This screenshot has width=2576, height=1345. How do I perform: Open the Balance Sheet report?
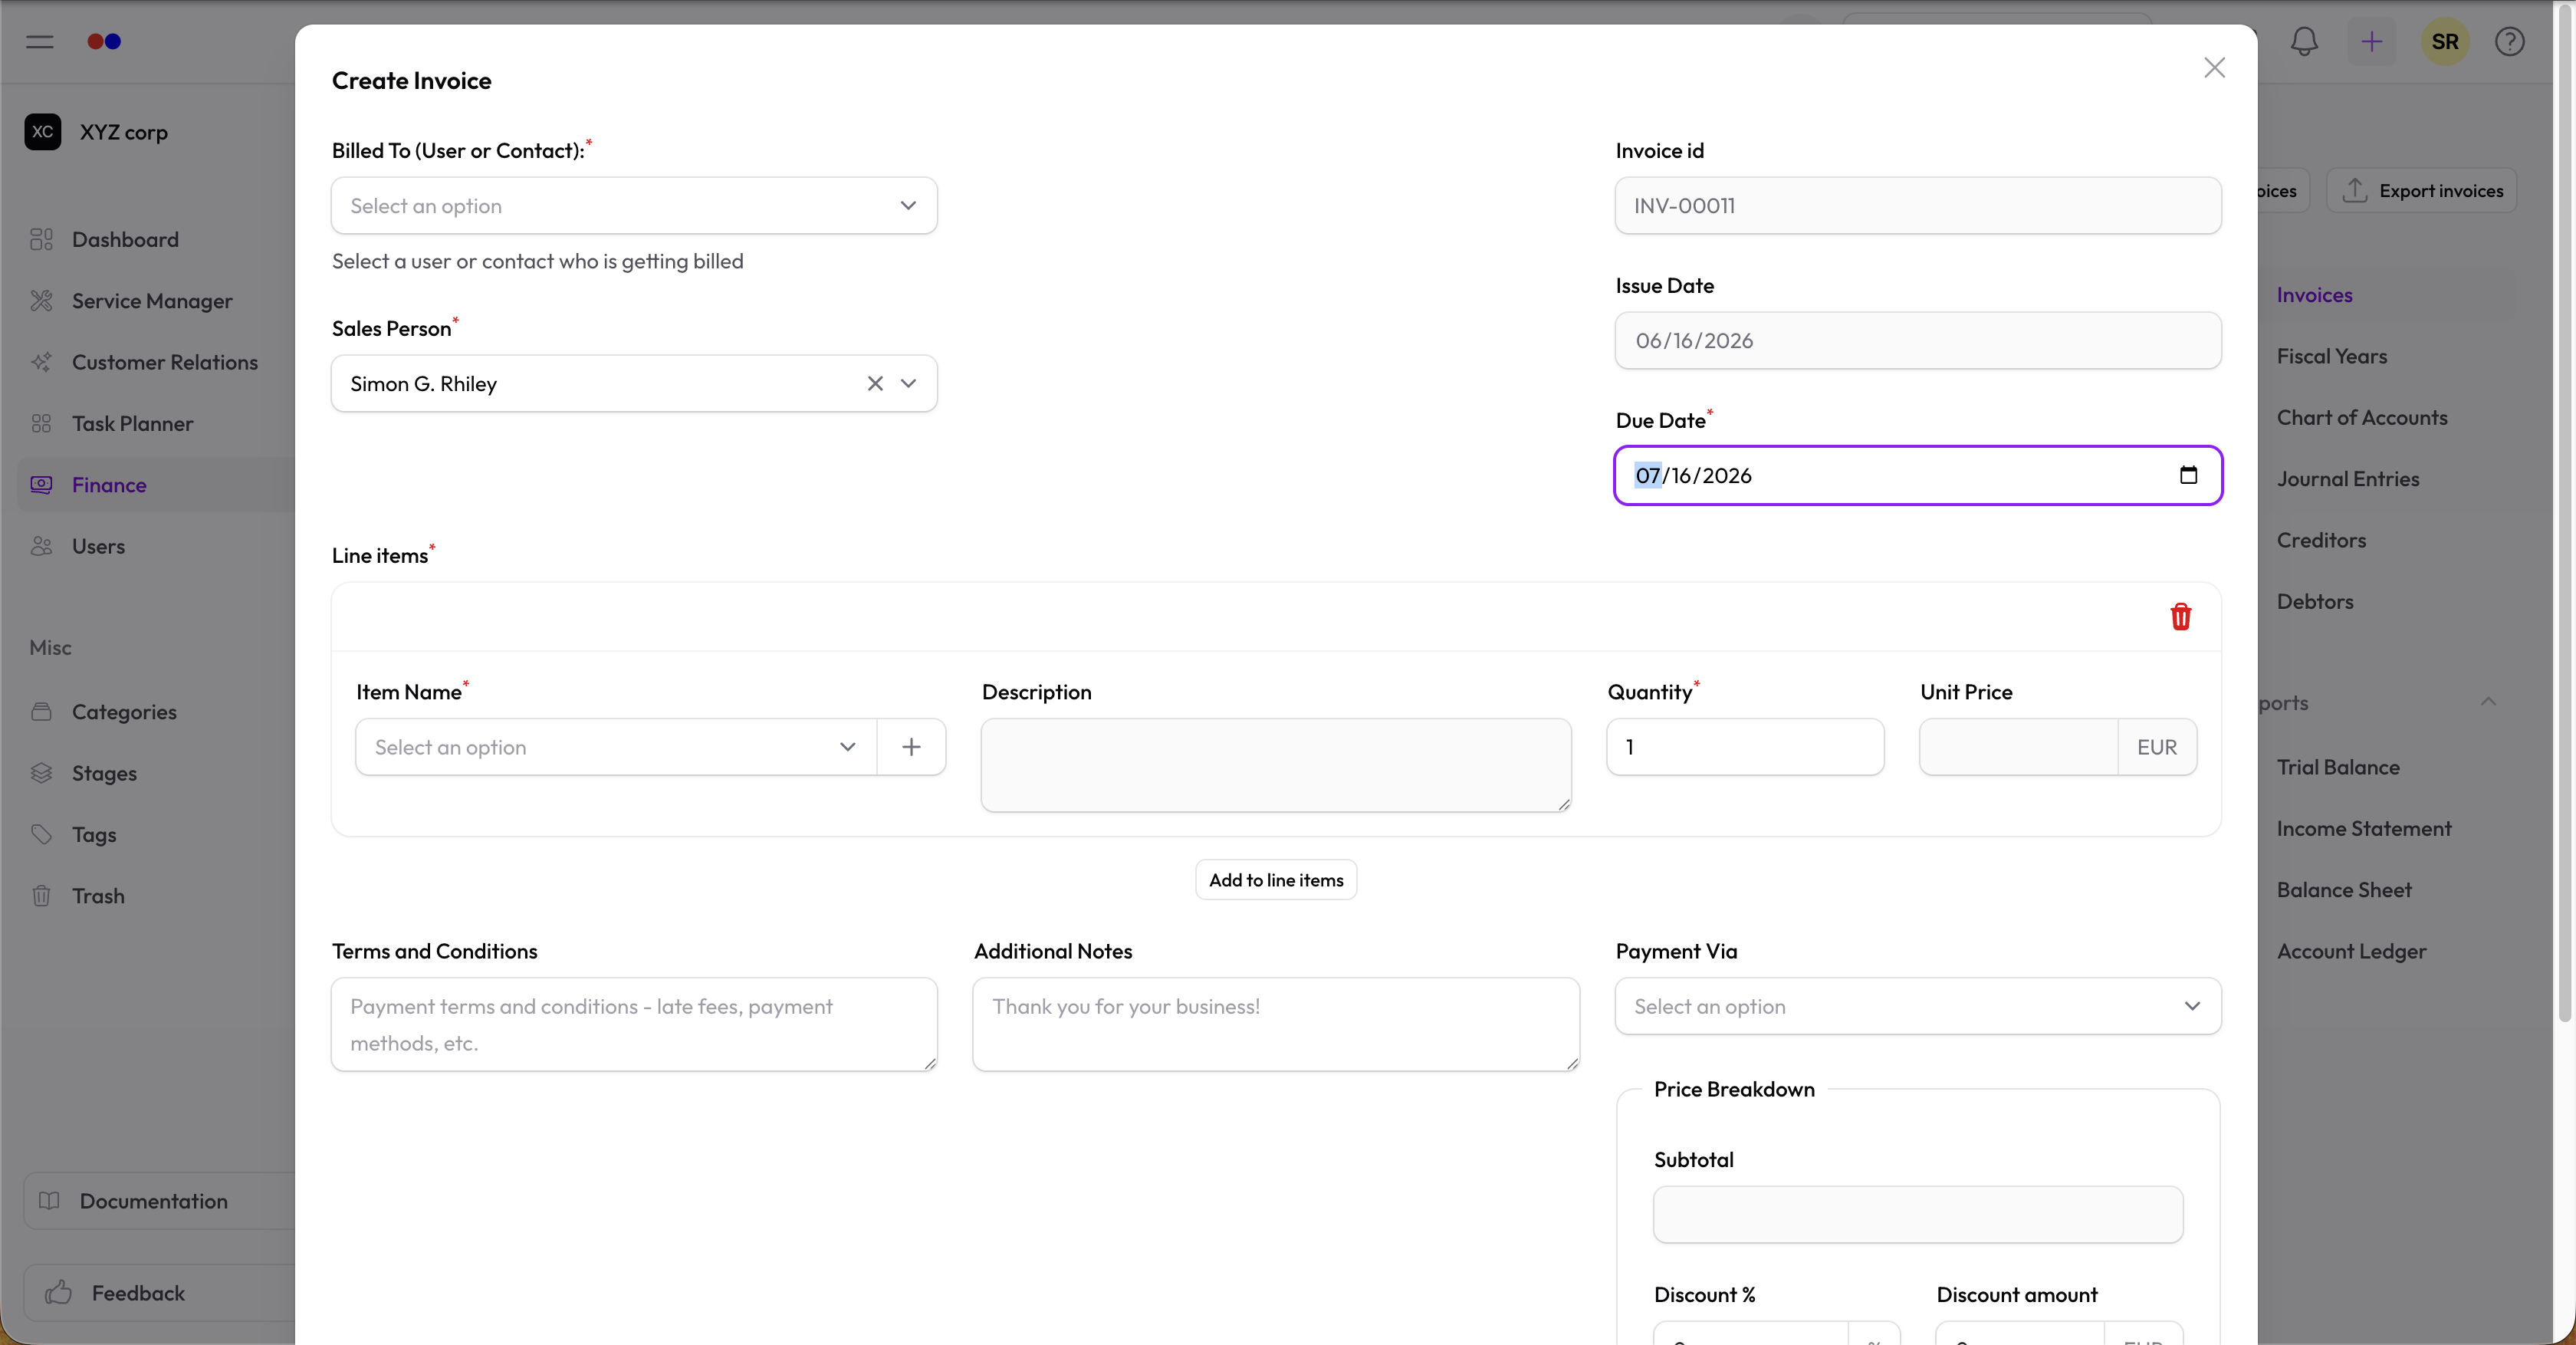pos(2344,890)
